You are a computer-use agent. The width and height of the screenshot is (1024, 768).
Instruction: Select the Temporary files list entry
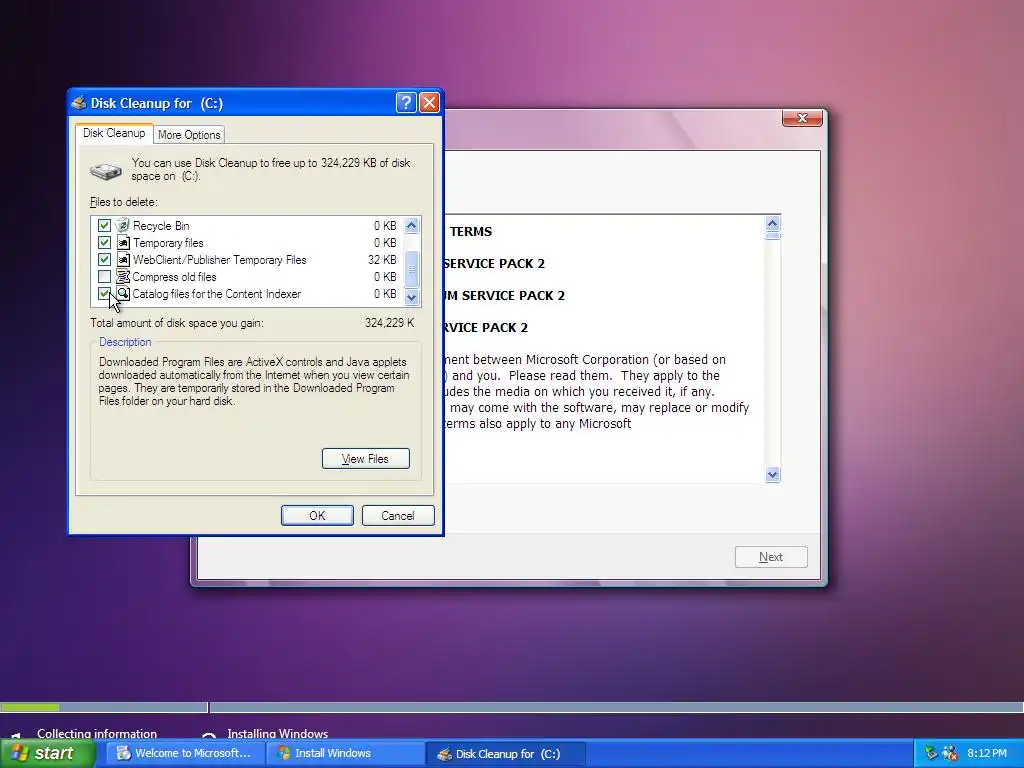pyautogui.click(x=168, y=242)
